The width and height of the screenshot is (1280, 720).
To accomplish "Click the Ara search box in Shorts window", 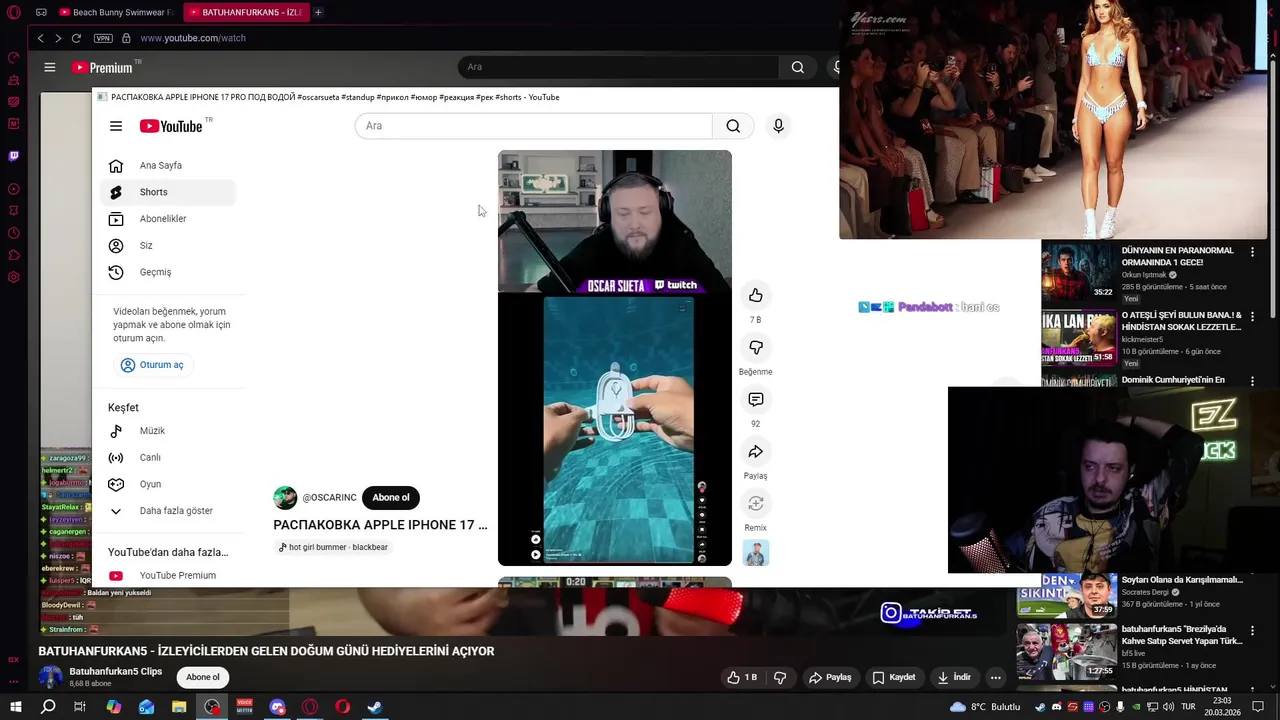I will pyautogui.click(x=534, y=126).
